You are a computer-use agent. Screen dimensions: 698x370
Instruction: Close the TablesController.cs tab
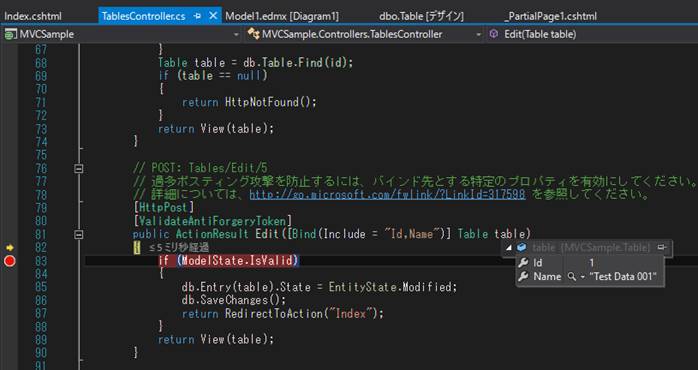tap(213, 16)
